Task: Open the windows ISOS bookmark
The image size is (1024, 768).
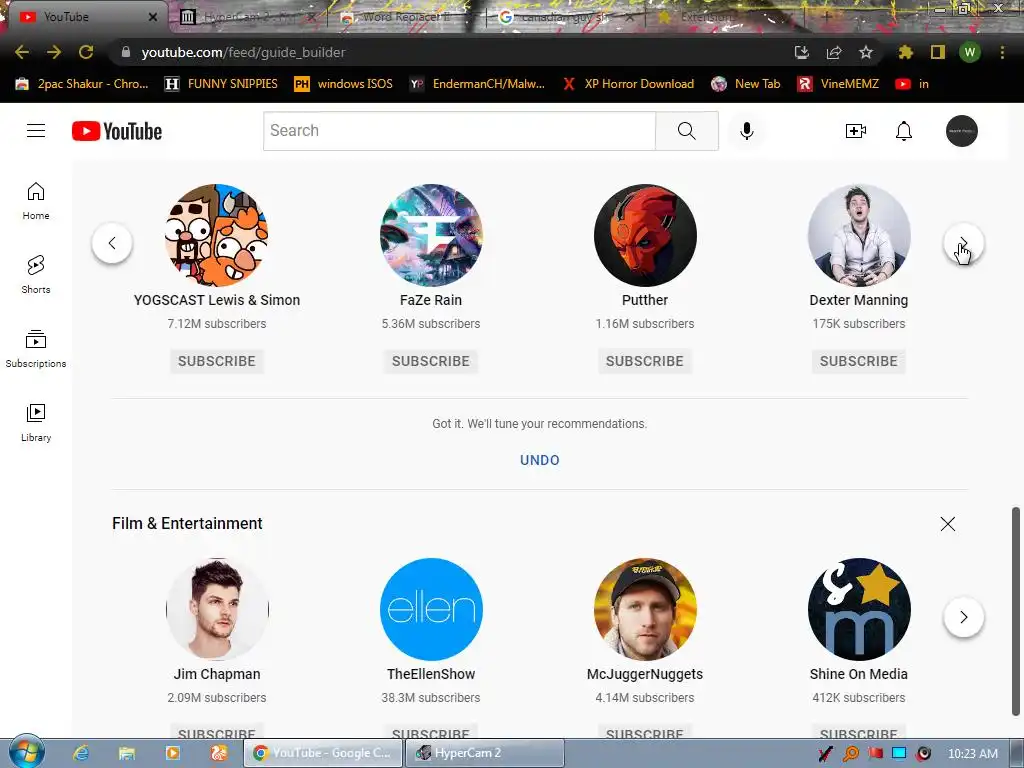Action: tap(344, 84)
